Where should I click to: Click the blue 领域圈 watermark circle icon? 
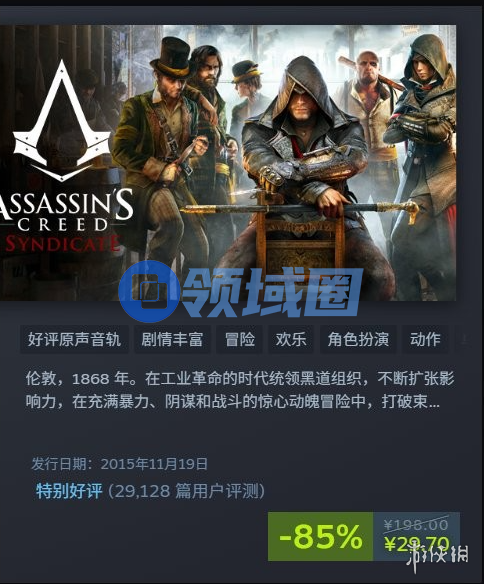pyautogui.click(x=149, y=292)
